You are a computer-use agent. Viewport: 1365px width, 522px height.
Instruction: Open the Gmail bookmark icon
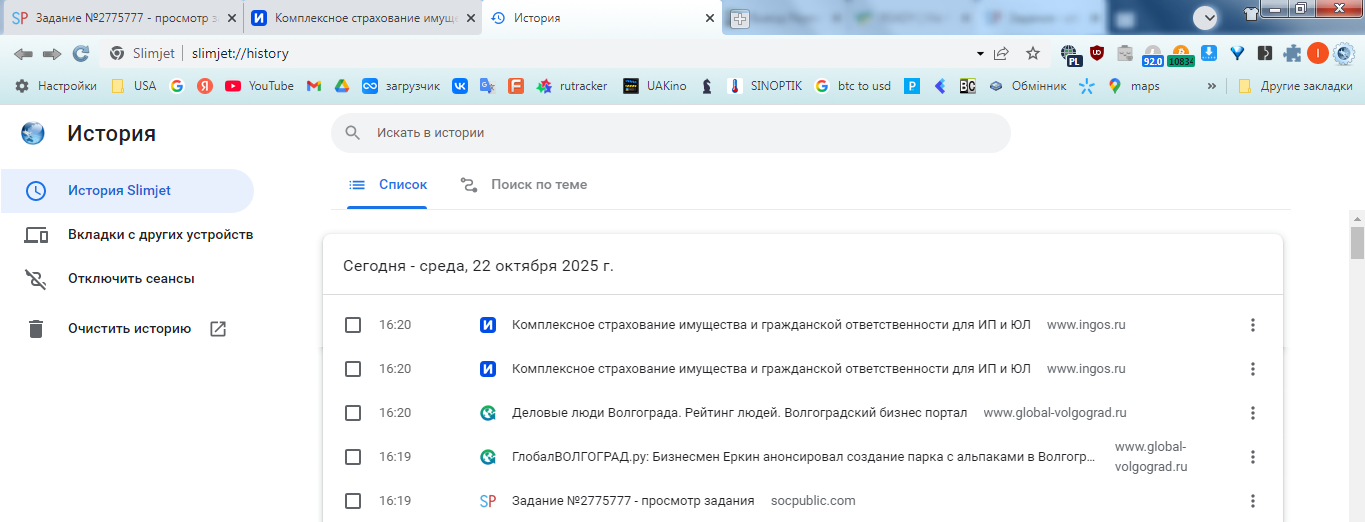[313, 86]
